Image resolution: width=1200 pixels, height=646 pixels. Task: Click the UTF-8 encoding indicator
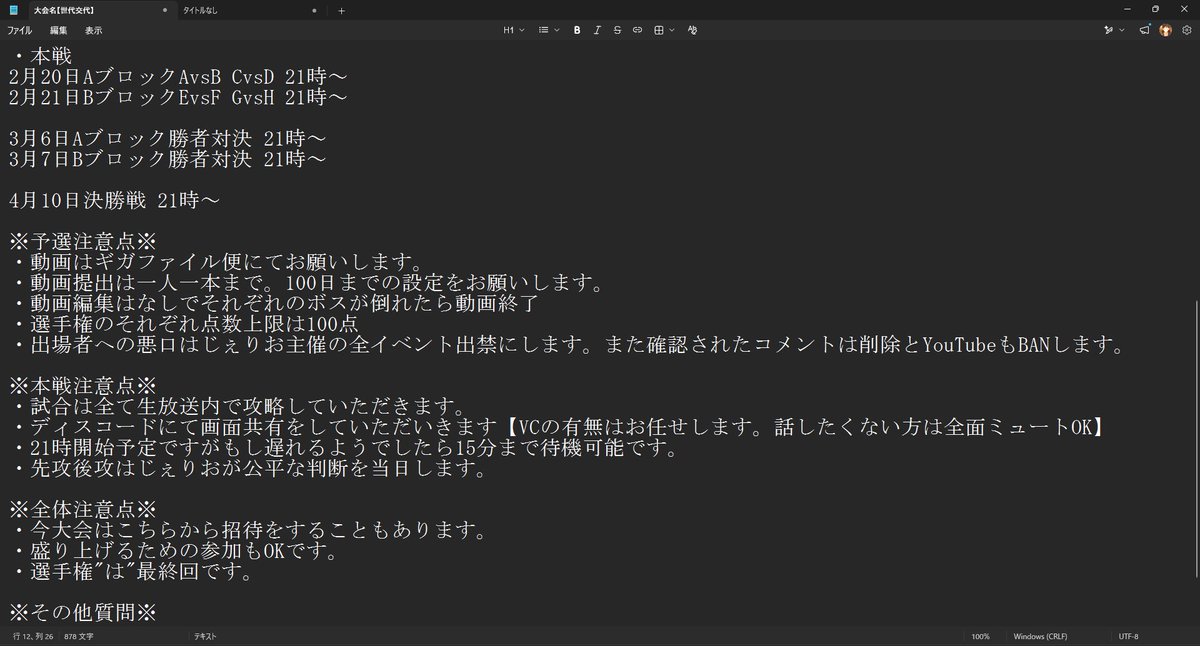1128,636
